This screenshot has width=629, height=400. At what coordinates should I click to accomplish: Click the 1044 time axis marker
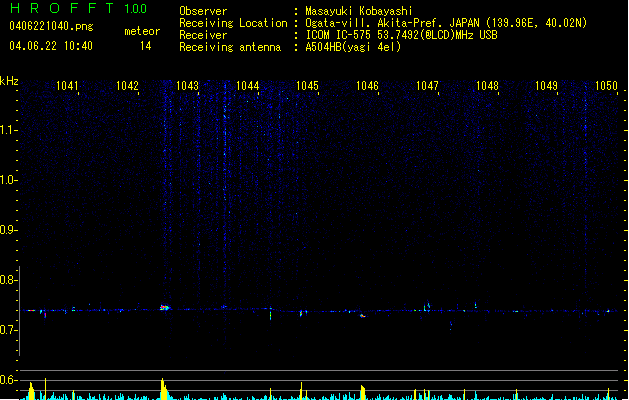pos(248,85)
